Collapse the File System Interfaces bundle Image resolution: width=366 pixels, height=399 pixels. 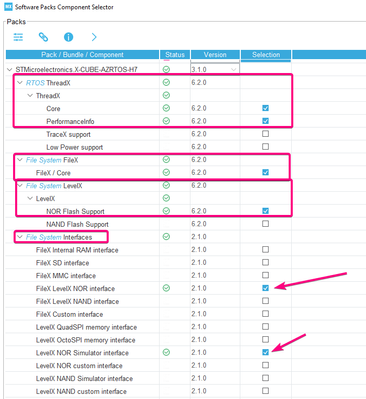point(20,237)
